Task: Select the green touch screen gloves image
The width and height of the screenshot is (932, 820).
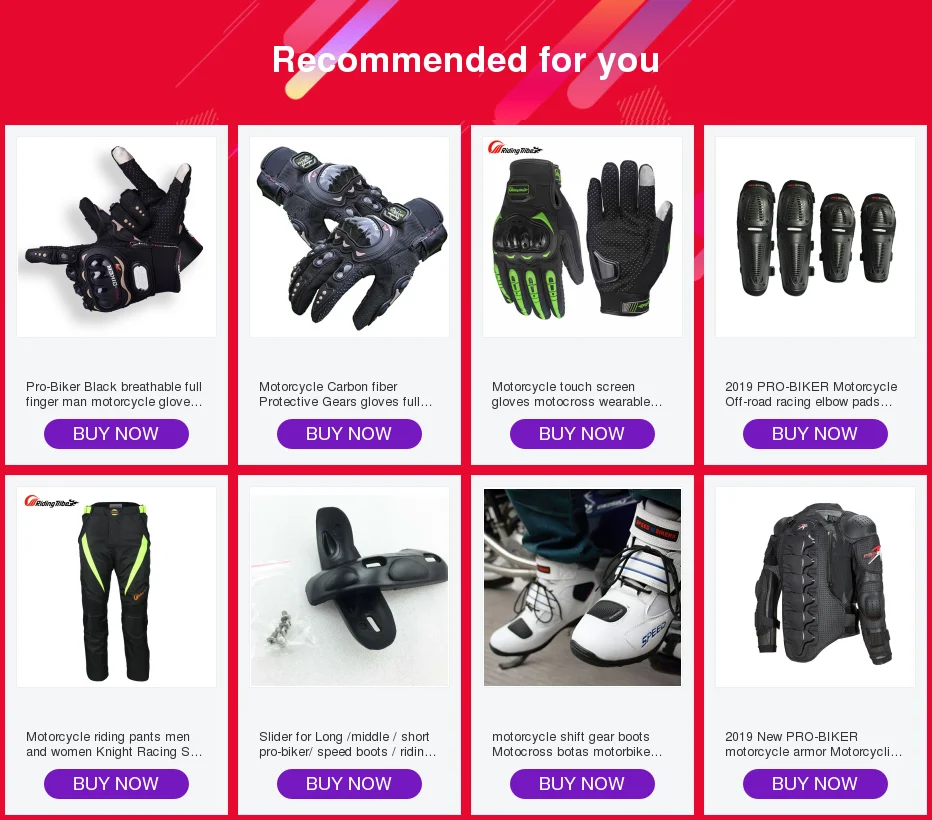Action: [x=582, y=237]
